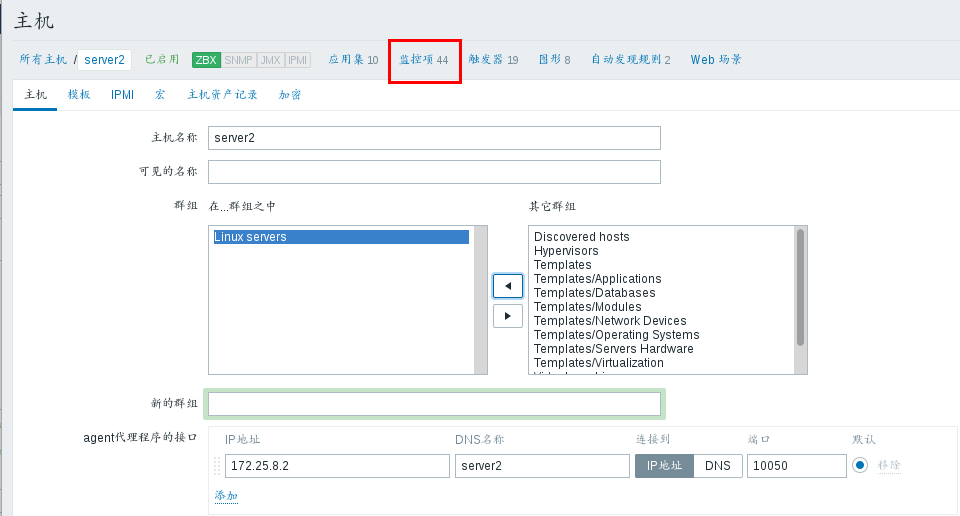Switch to the 模板 tab
The image size is (960, 516).
click(x=79, y=95)
